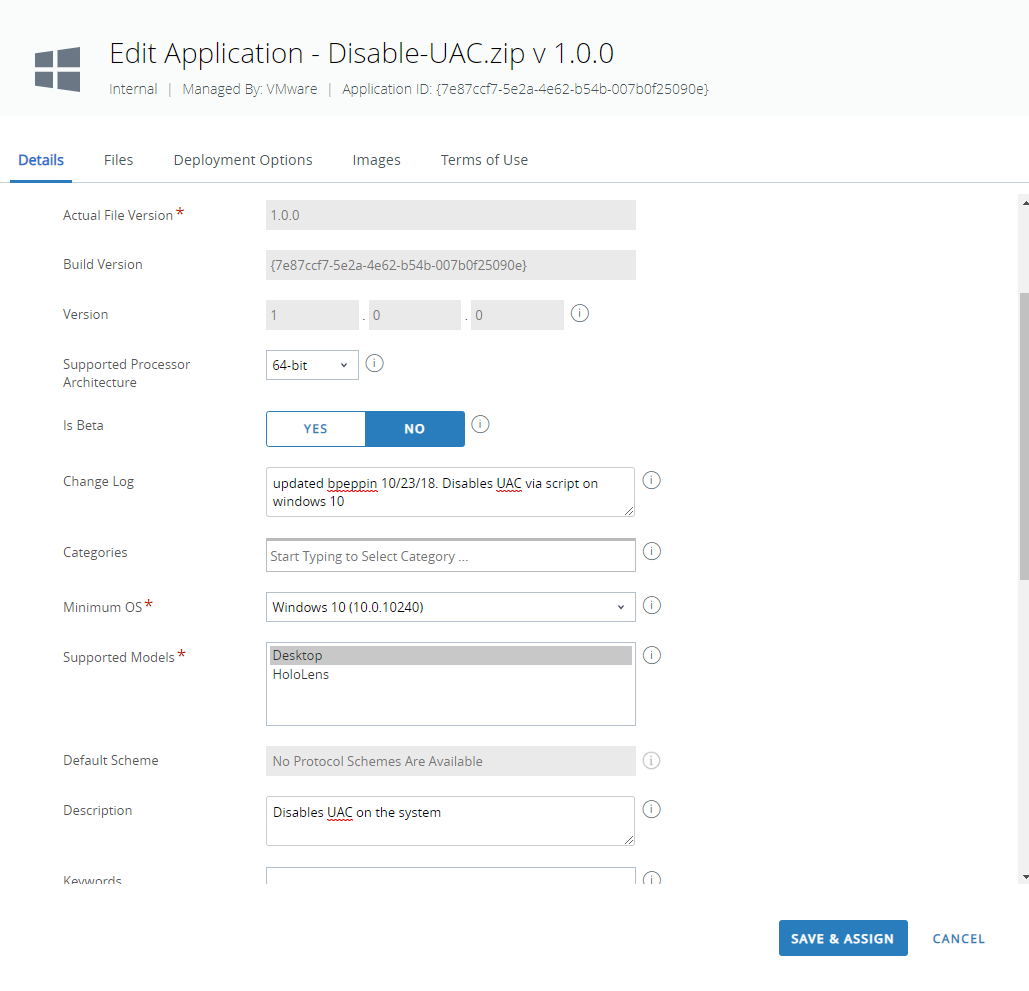Click info icon next to Version fields
This screenshot has width=1029, height=991.
580,314
